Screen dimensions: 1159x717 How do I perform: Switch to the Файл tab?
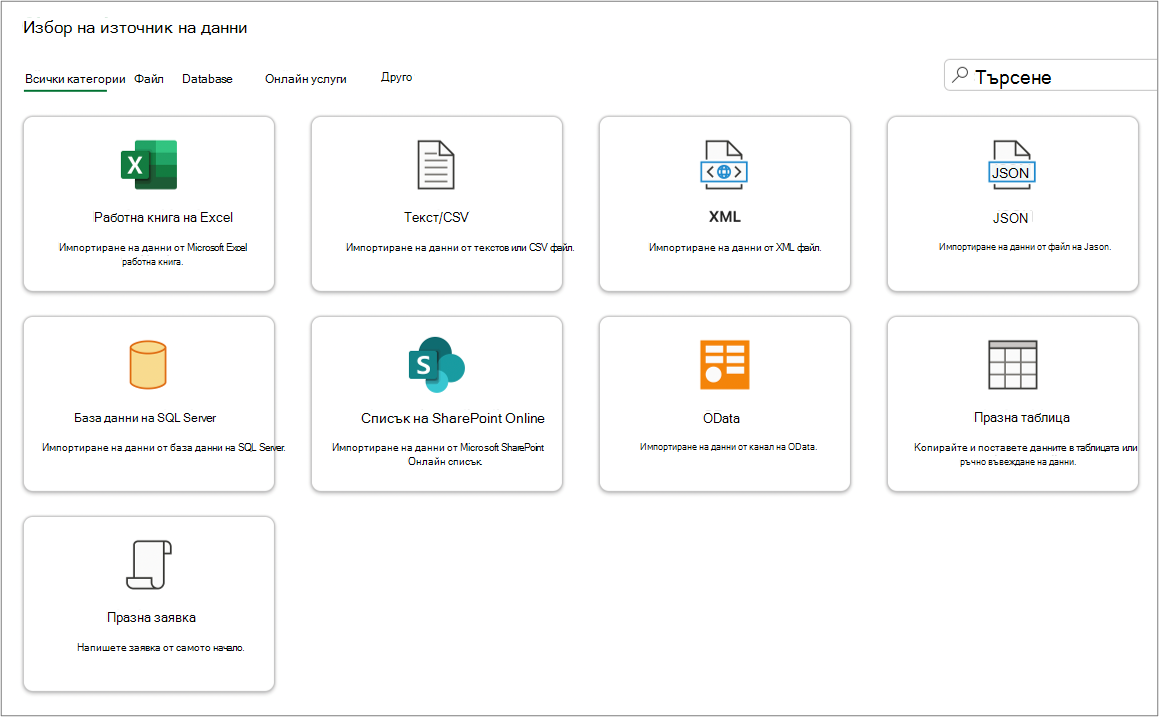[x=149, y=78]
